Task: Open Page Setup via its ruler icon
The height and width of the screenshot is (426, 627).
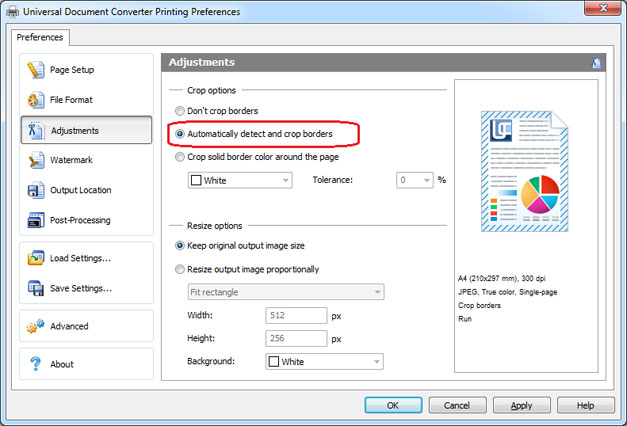Action: 36,70
